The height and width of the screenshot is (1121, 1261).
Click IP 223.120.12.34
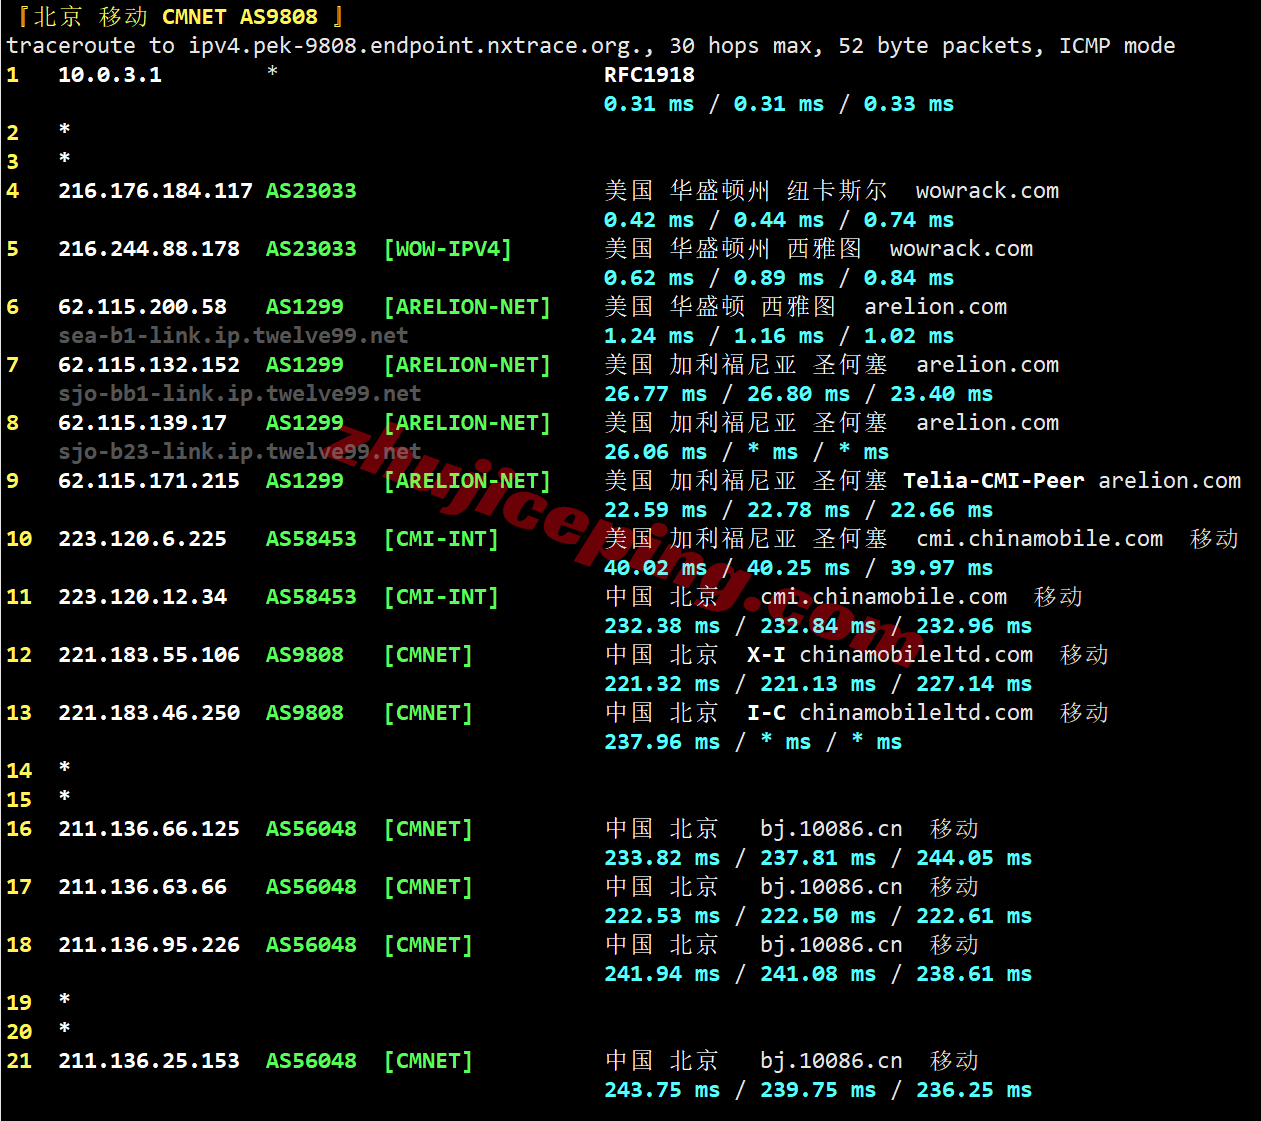pos(142,597)
